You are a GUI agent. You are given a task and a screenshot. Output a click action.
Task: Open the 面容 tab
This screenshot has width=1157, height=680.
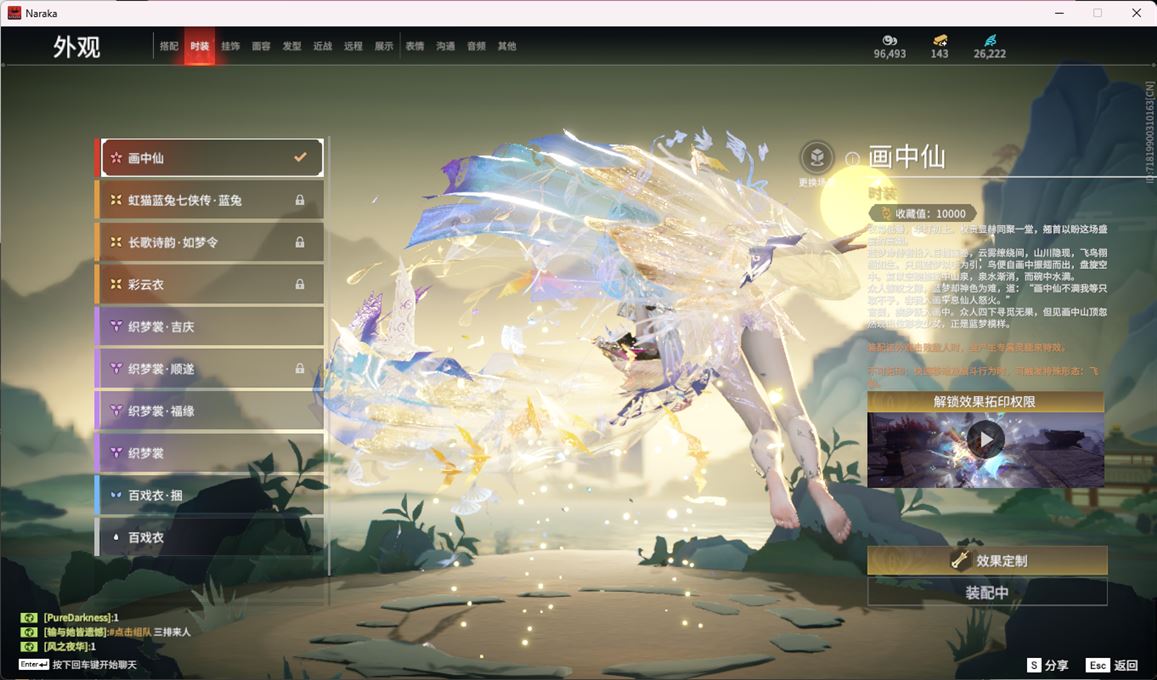pyautogui.click(x=261, y=46)
